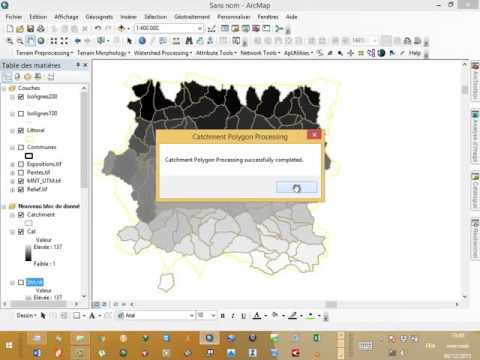Screen dimensions: 480x360
Task: Open the Catalog window toolbar icon
Action: [235, 29]
